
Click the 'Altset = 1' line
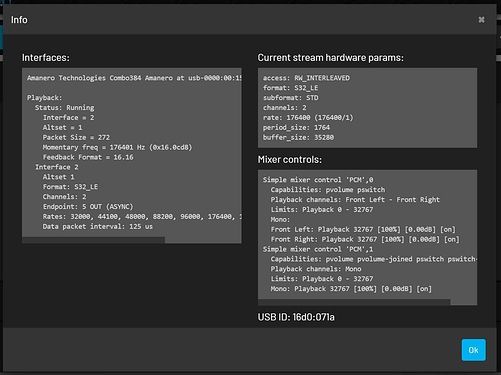coord(62,127)
